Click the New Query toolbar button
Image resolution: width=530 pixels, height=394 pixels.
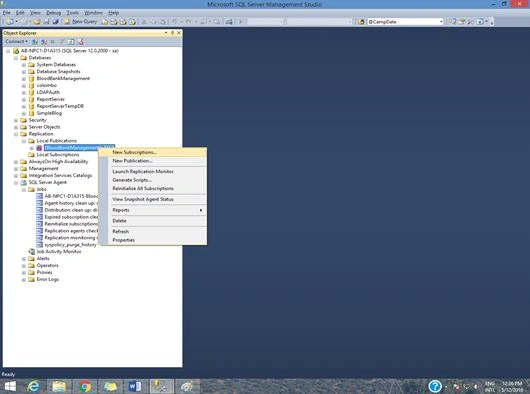pos(81,21)
